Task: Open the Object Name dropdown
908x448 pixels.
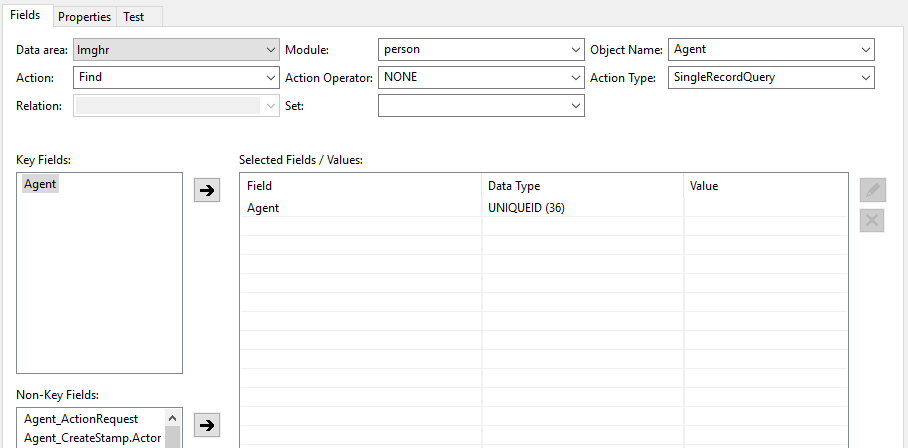Action: (771, 50)
